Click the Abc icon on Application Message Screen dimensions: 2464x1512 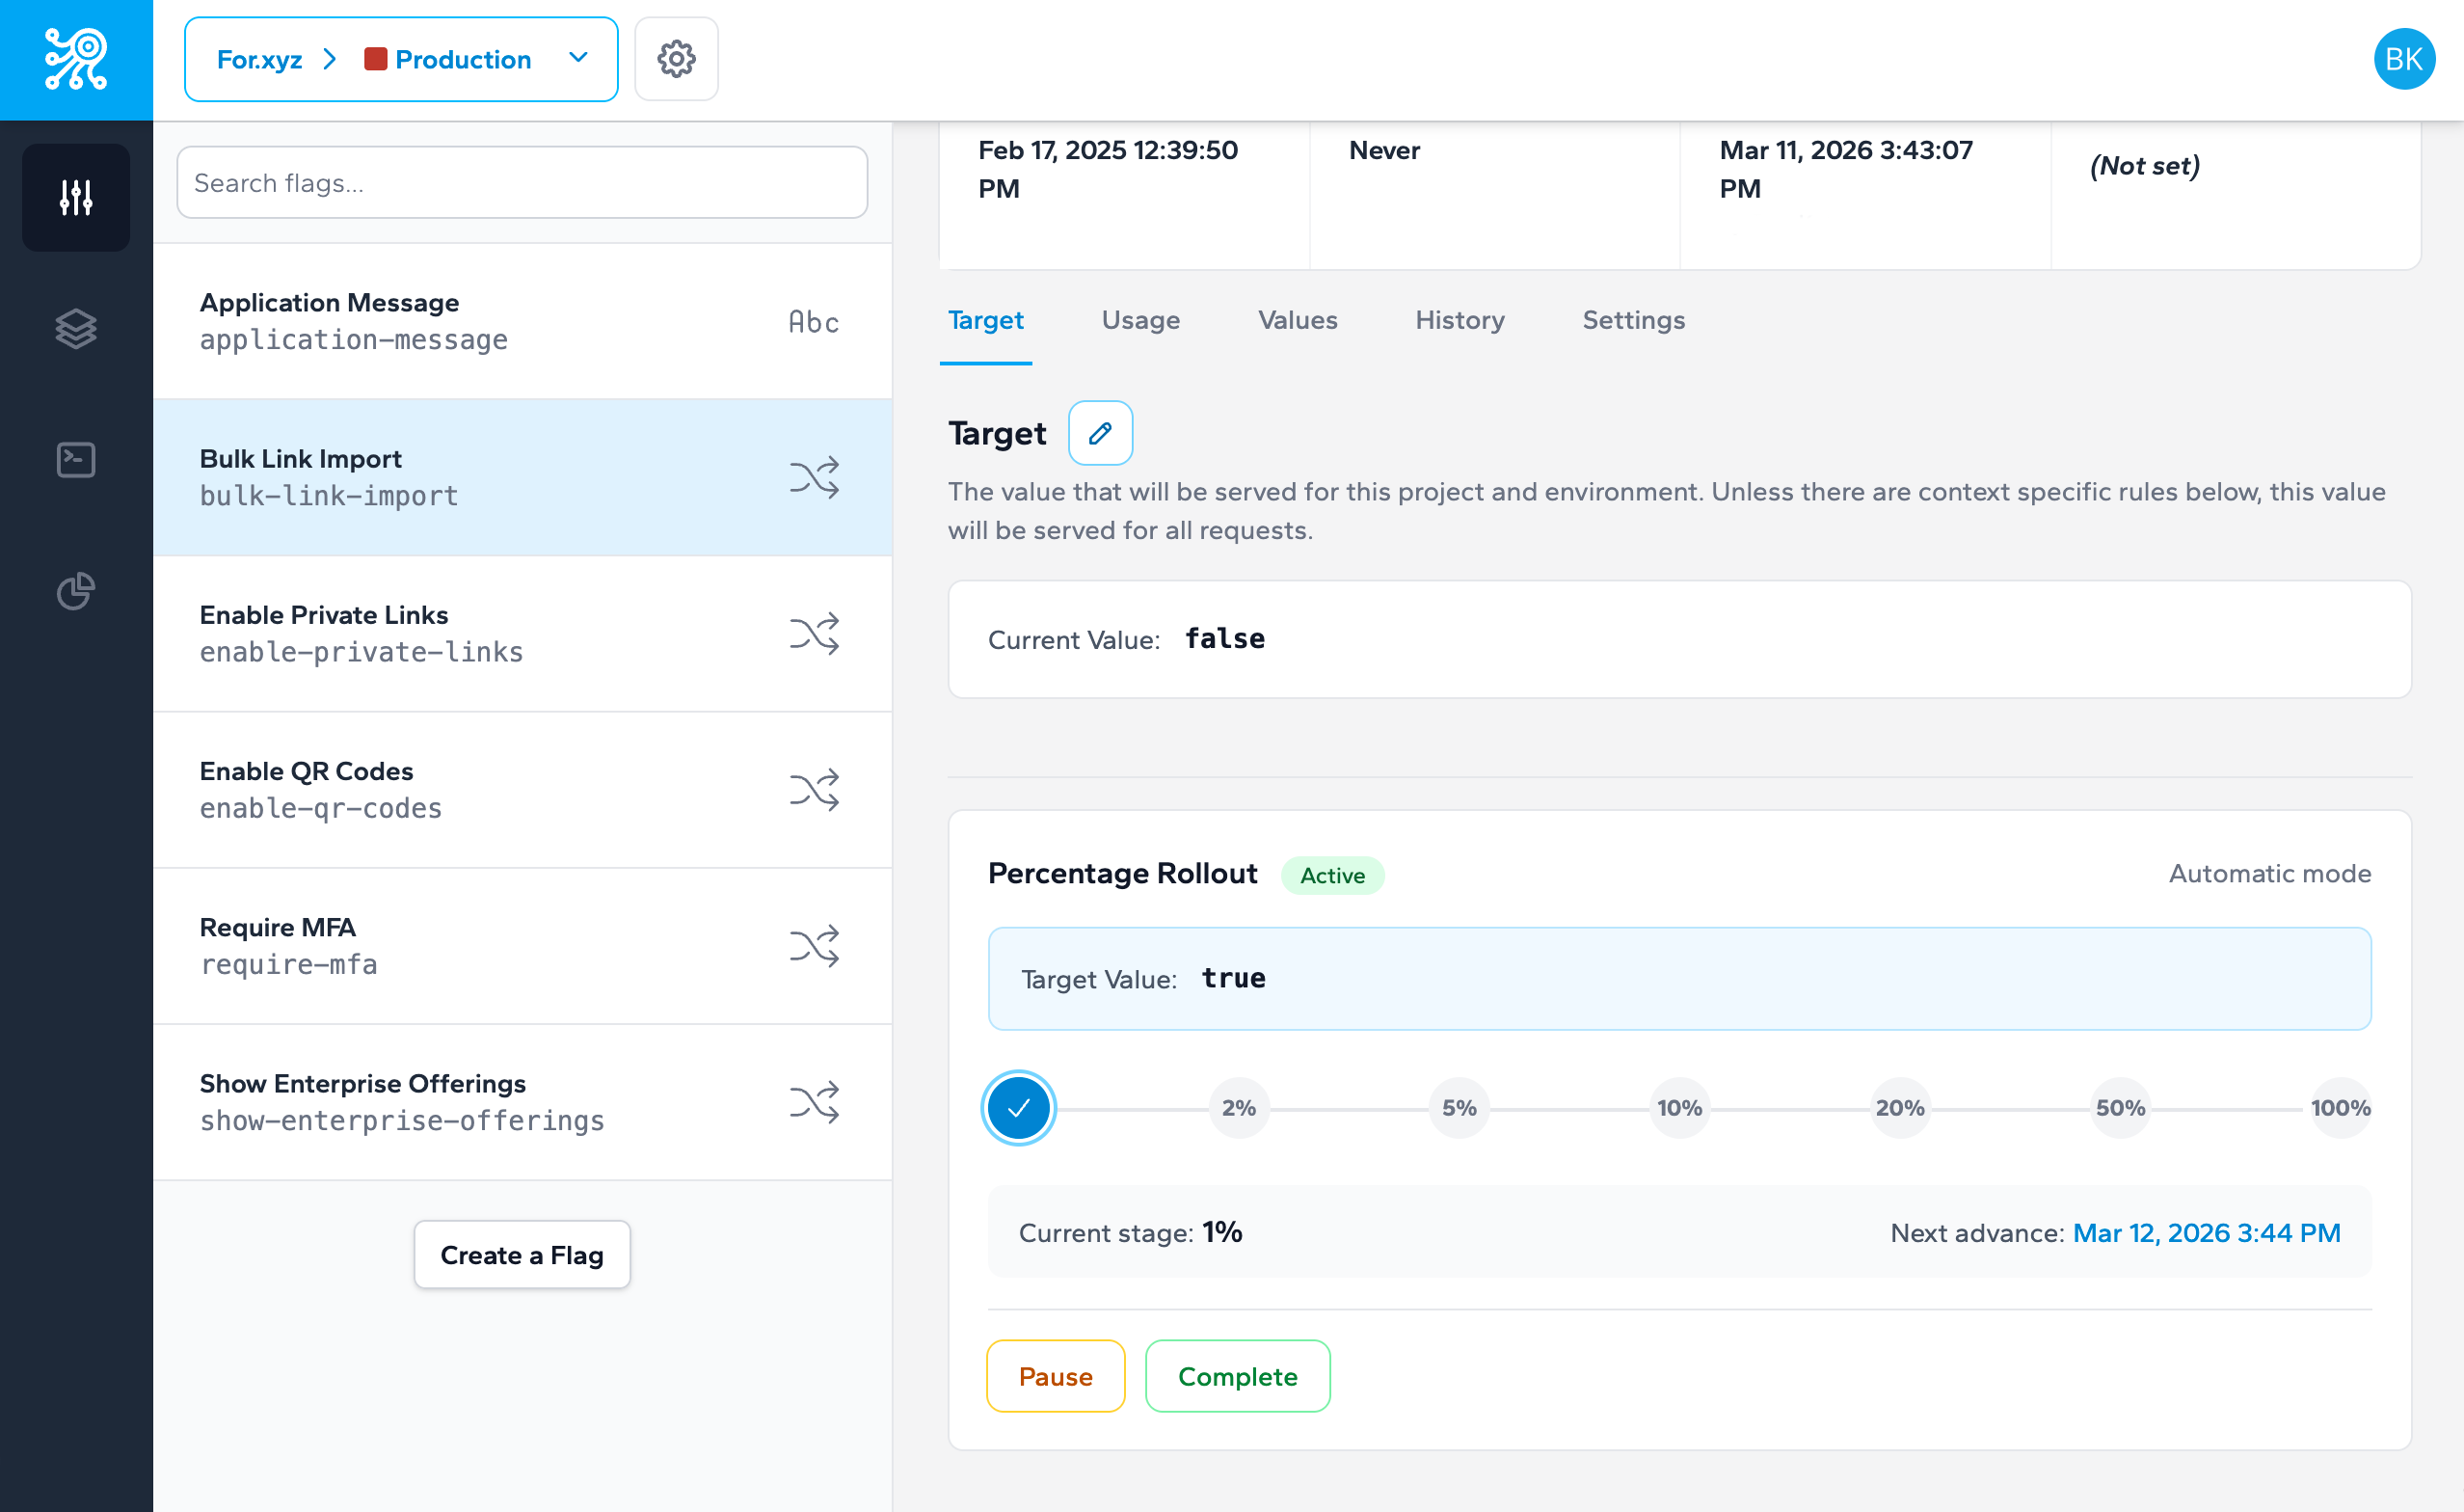[x=812, y=321]
